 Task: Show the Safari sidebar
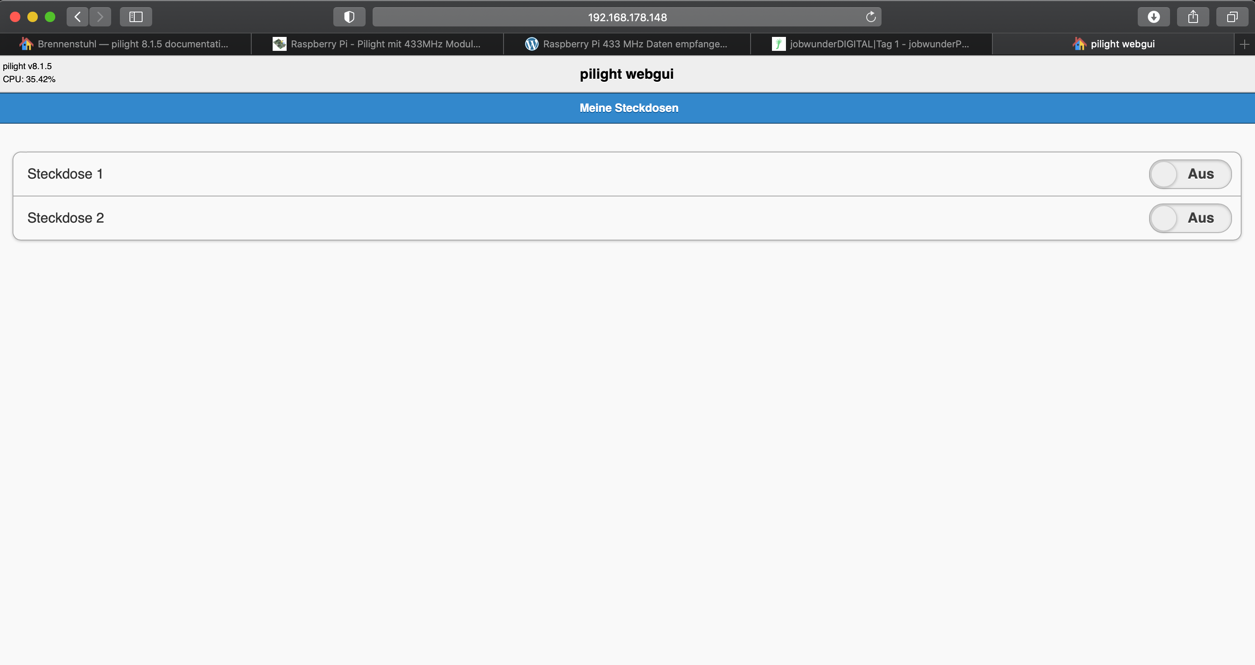click(136, 17)
